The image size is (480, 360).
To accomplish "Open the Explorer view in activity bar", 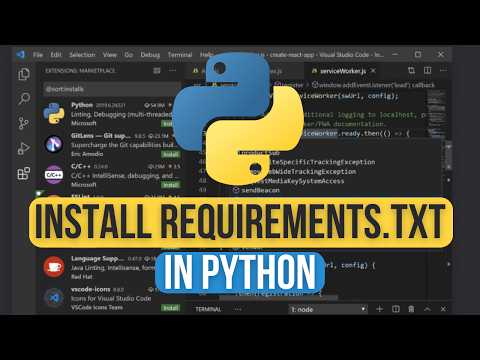I will (24, 74).
